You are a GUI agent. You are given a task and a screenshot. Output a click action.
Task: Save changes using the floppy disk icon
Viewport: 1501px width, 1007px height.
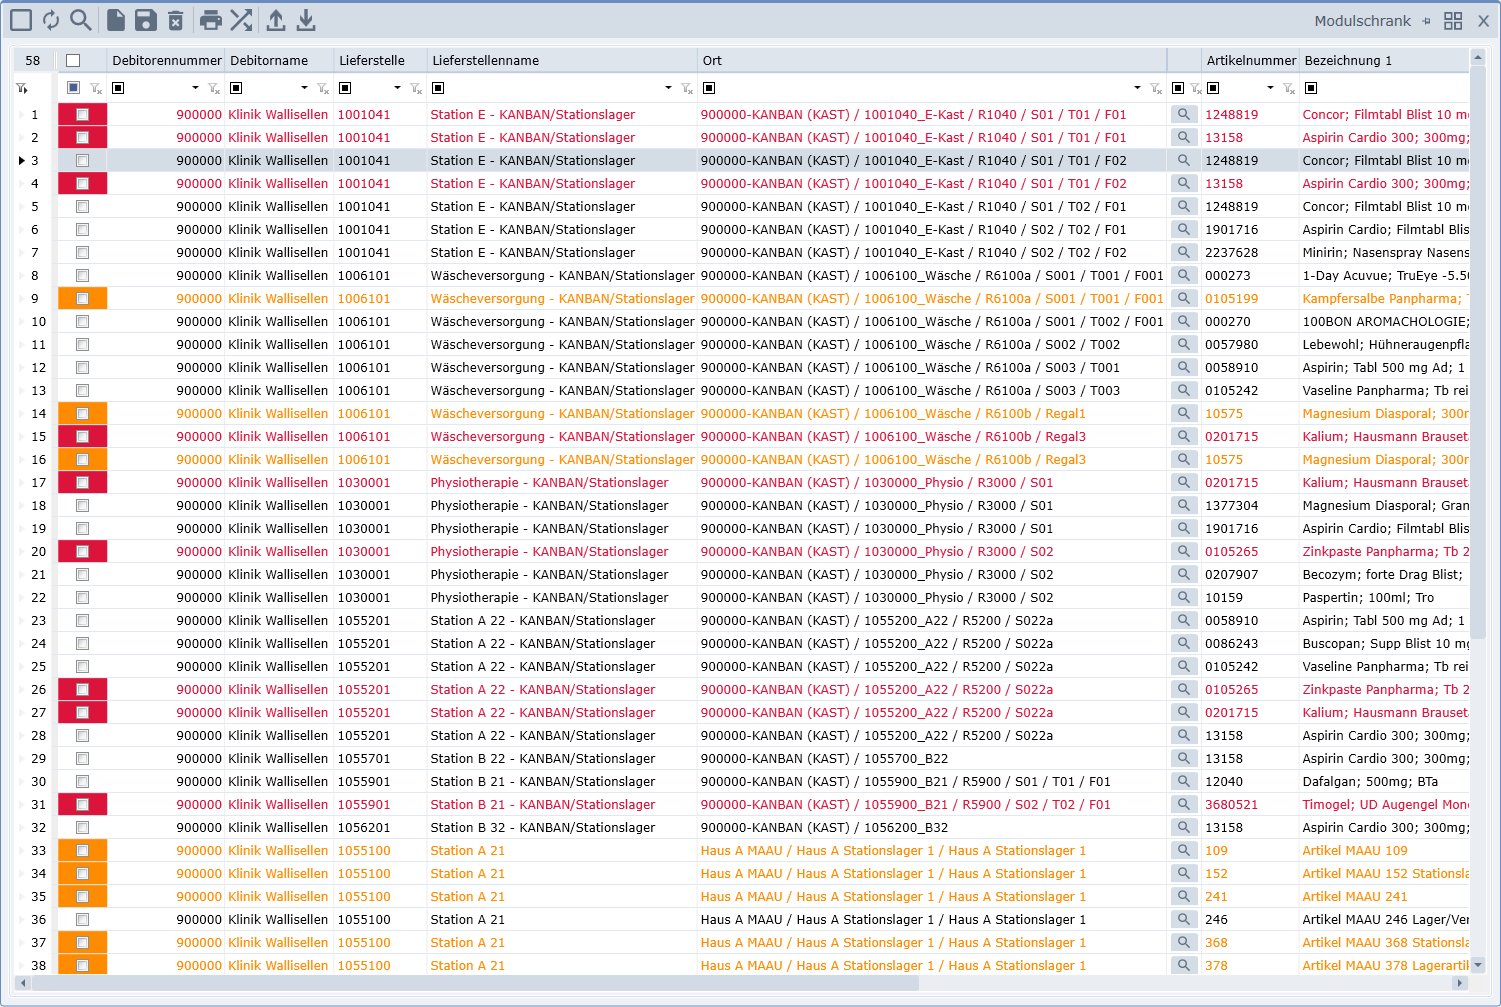coord(145,20)
